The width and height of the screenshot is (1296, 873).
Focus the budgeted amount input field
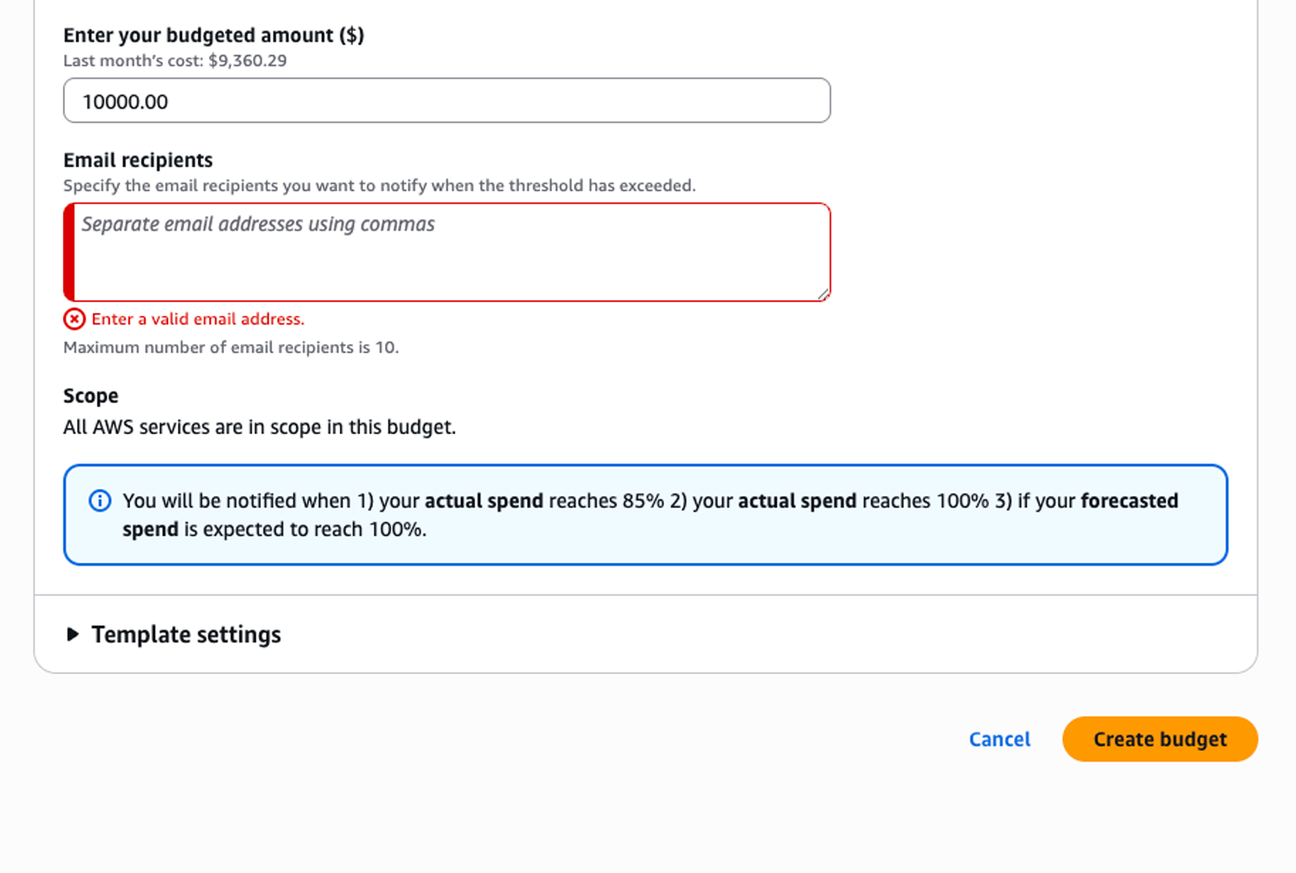point(446,101)
